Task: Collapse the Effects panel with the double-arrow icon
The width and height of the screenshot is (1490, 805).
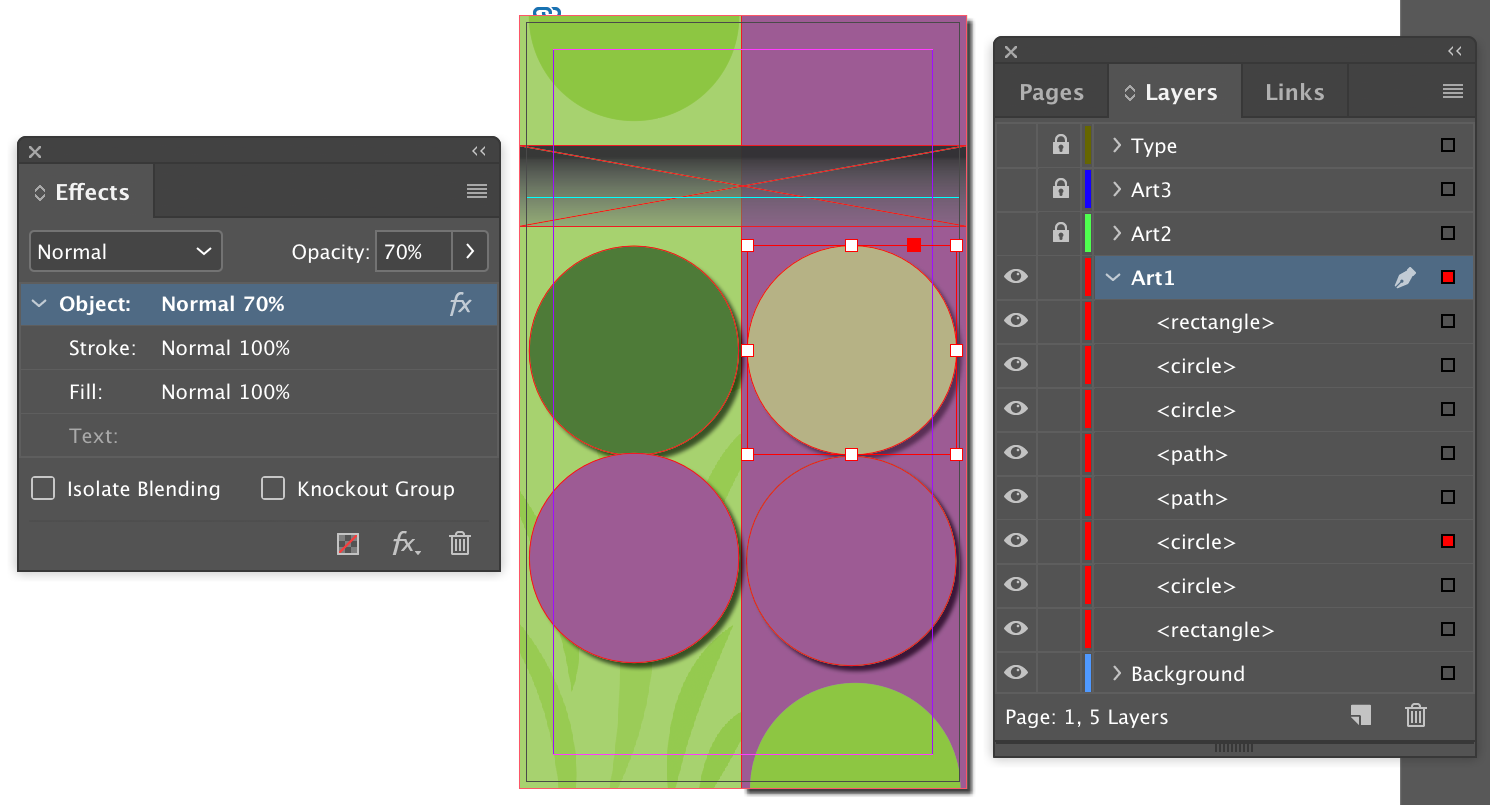Action: tap(479, 151)
